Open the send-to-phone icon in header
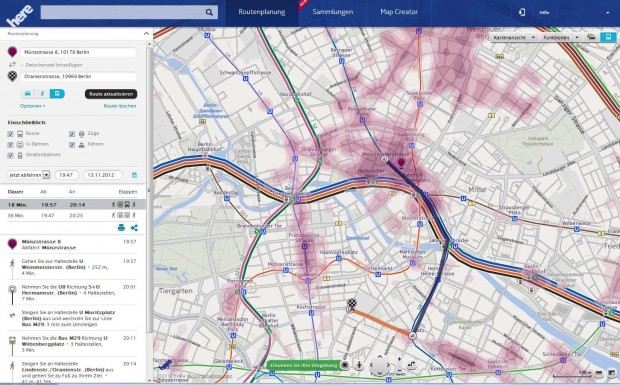 522,12
